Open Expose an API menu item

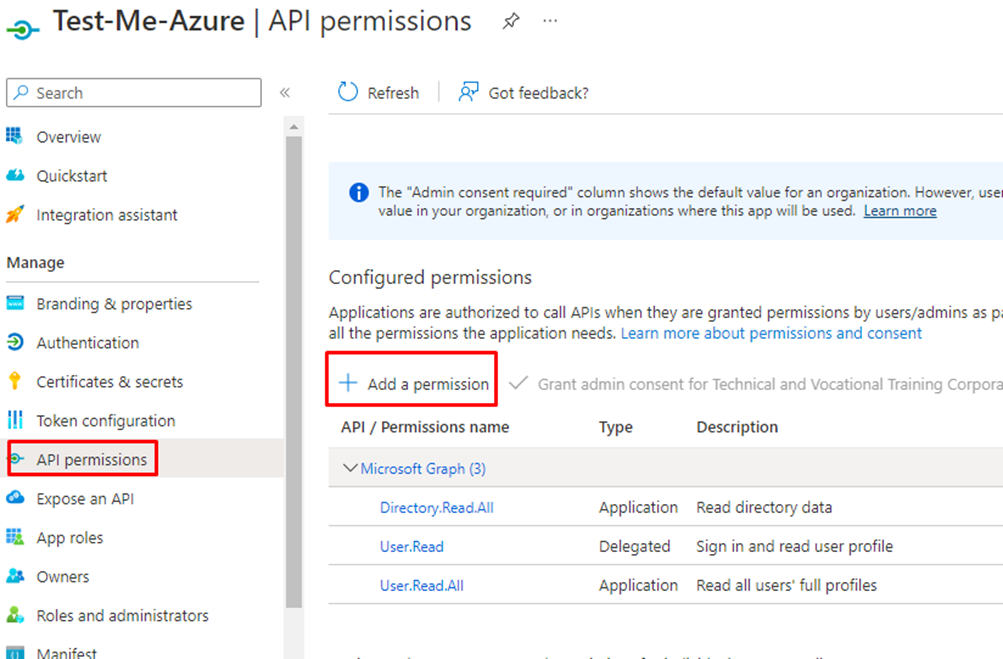[x=85, y=499]
